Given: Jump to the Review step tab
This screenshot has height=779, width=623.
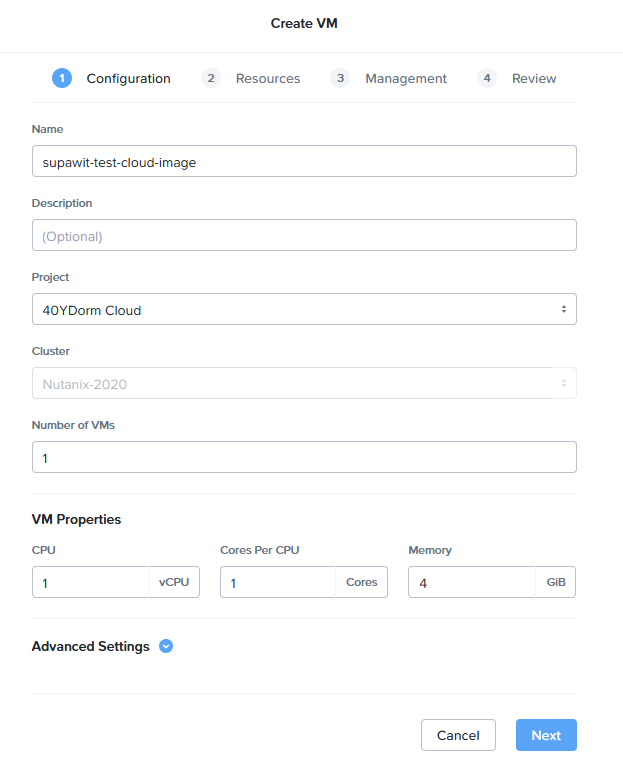Looking at the screenshot, I should 534,78.
